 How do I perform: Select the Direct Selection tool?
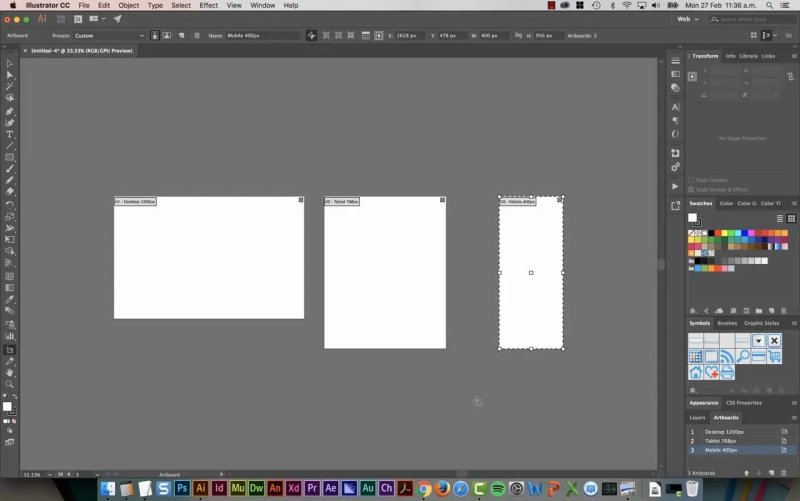(x=9, y=75)
